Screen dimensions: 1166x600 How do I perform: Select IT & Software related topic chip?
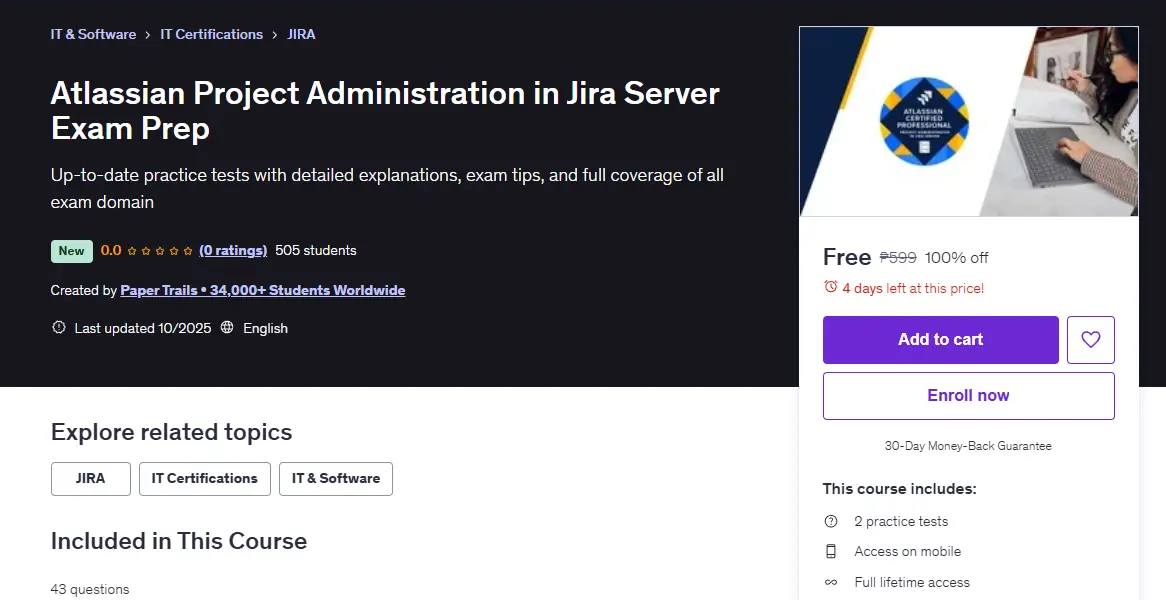336,479
